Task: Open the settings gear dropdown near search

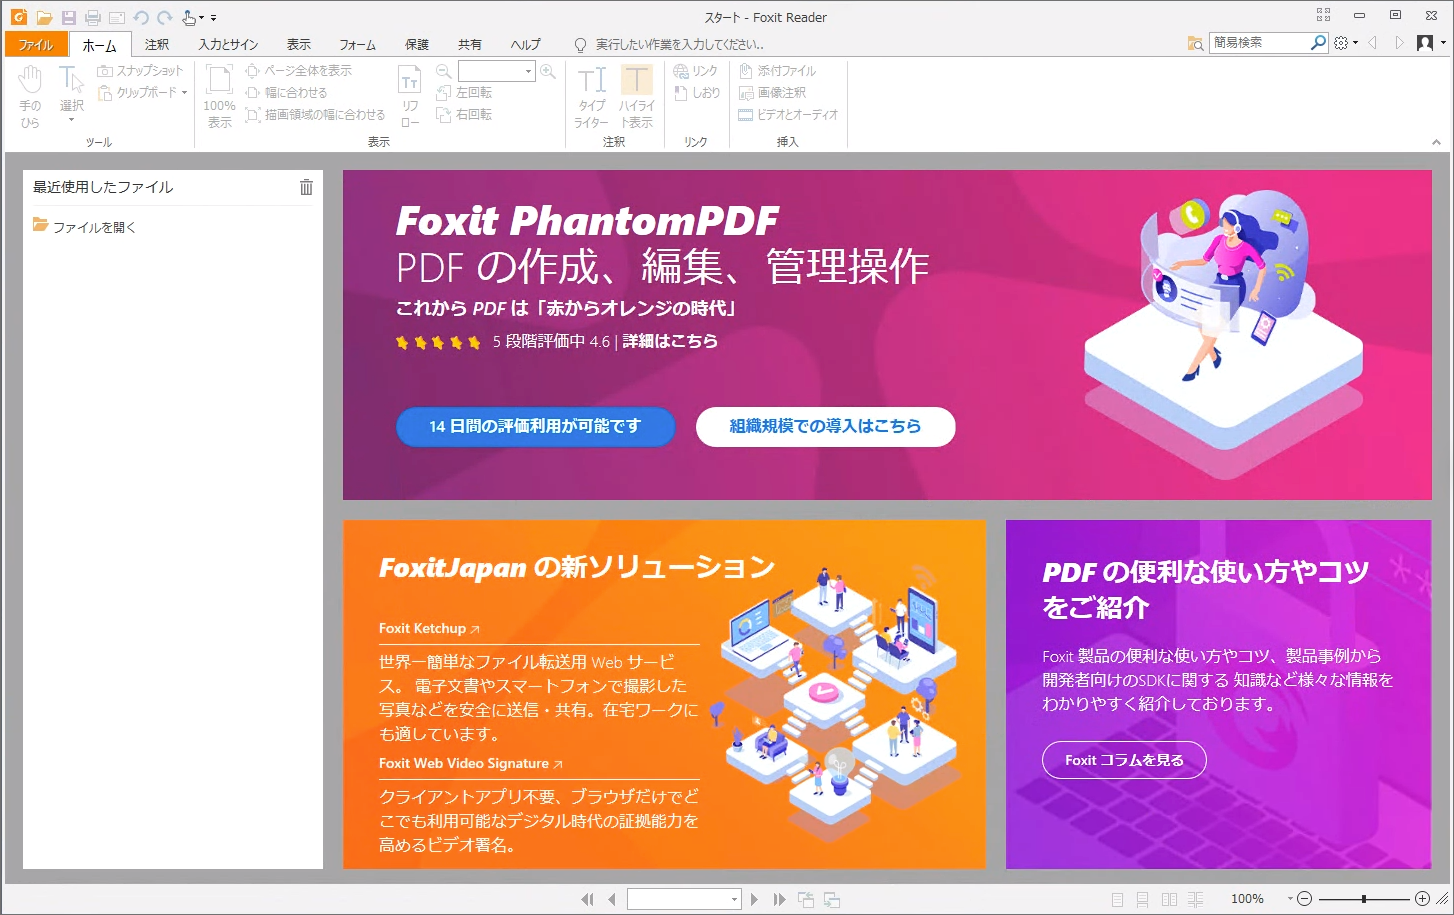Action: point(1346,43)
